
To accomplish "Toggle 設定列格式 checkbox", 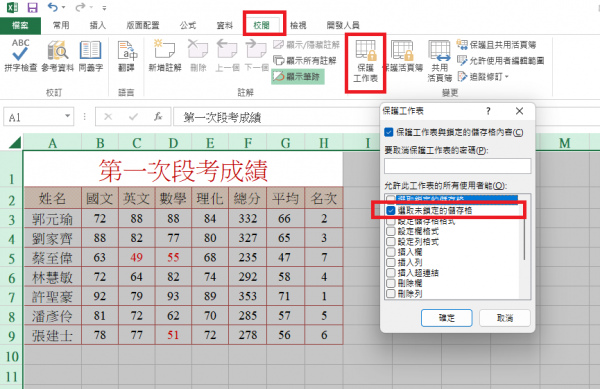I will pyautogui.click(x=391, y=241).
